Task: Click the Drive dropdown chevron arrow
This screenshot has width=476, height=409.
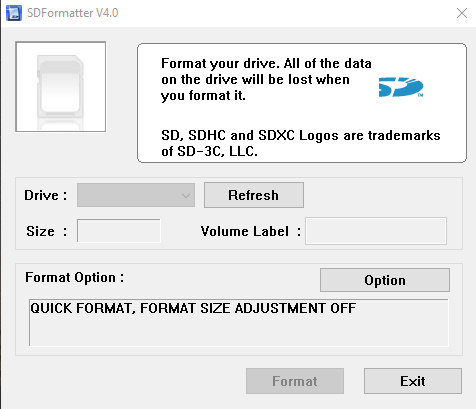Action: [186, 195]
